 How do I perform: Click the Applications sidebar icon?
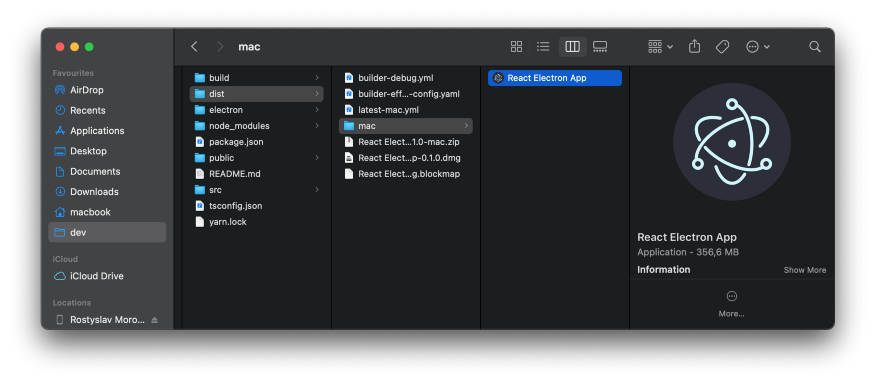pyautogui.click(x=60, y=131)
